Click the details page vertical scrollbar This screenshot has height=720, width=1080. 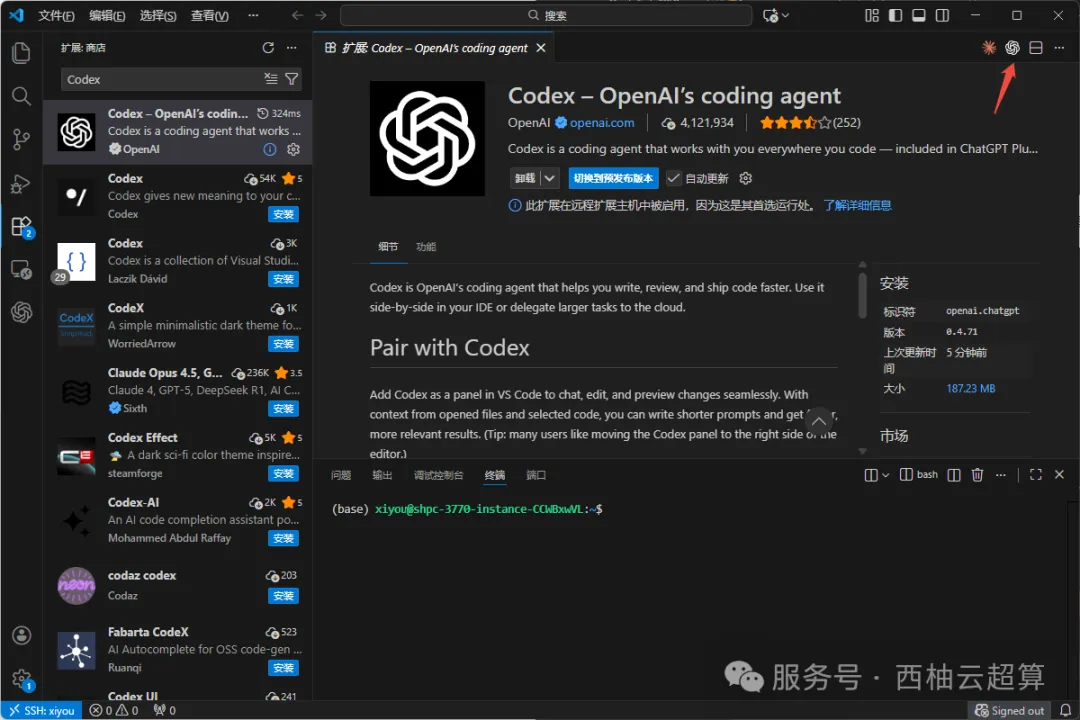point(862,296)
